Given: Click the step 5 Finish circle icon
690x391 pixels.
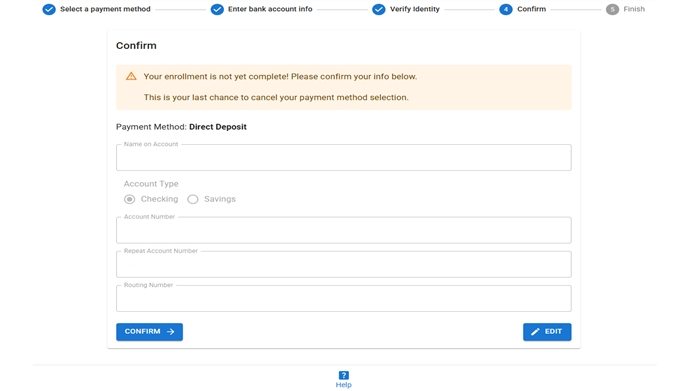Looking at the screenshot, I should 612,9.
